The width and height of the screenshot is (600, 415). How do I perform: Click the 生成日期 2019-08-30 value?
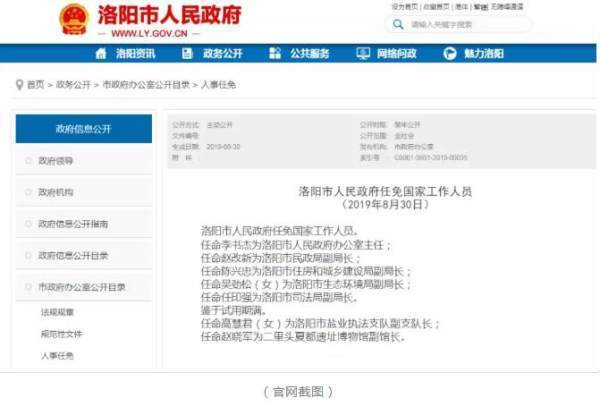223,147
